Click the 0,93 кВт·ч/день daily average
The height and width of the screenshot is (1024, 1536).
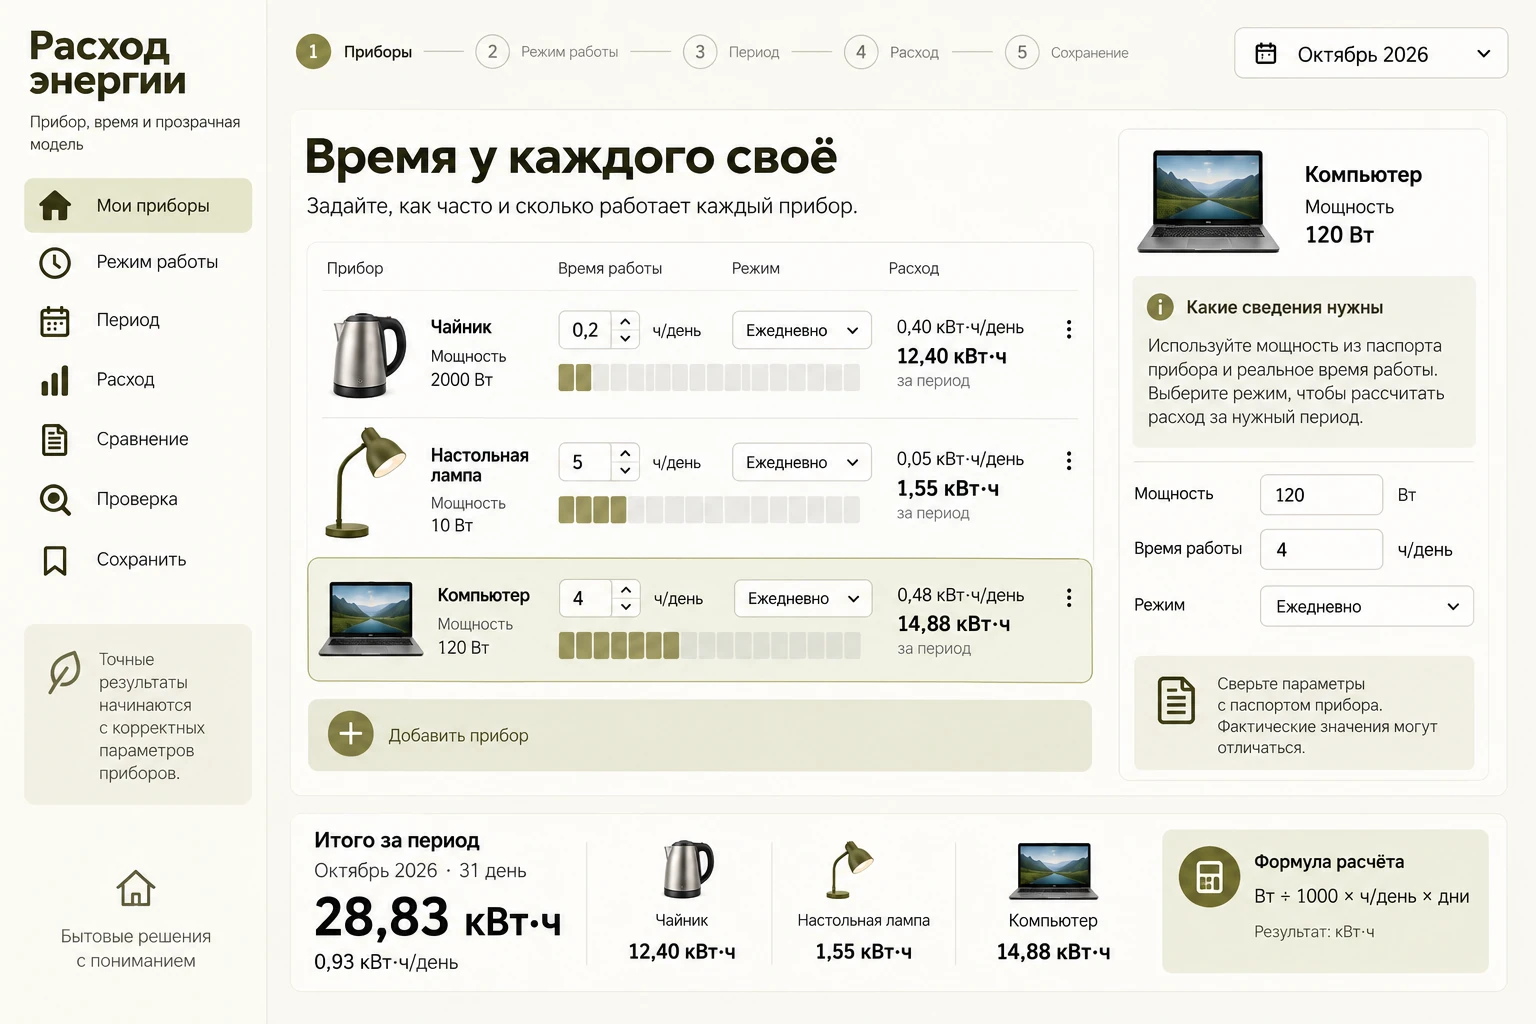click(386, 962)
